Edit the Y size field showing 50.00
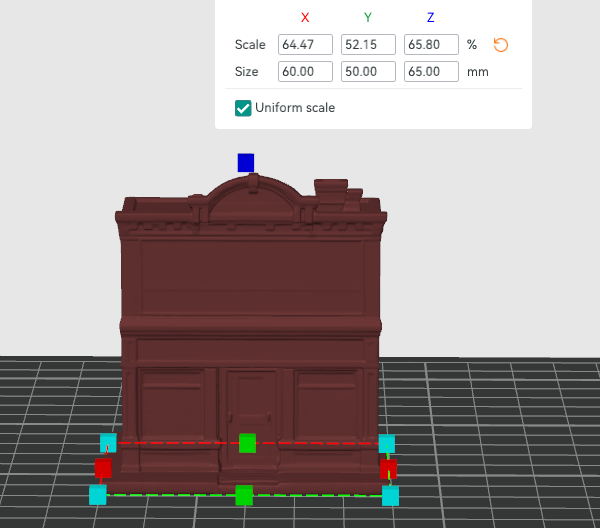 (x=368, y=72)
